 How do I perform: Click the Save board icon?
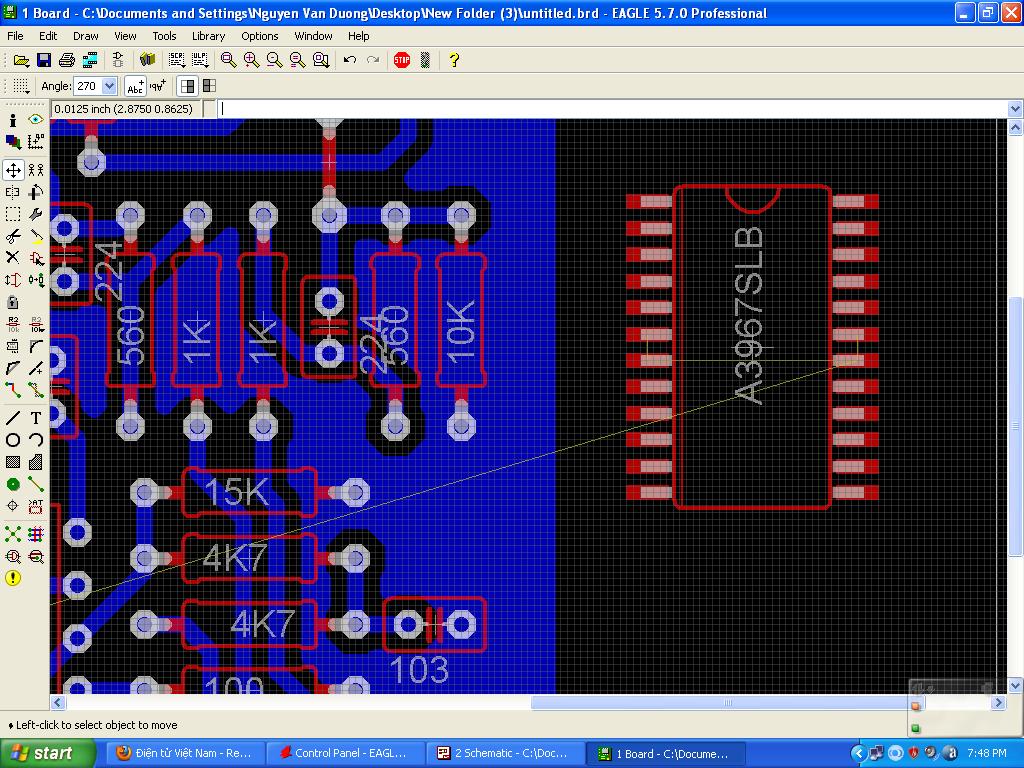point(44,60)
